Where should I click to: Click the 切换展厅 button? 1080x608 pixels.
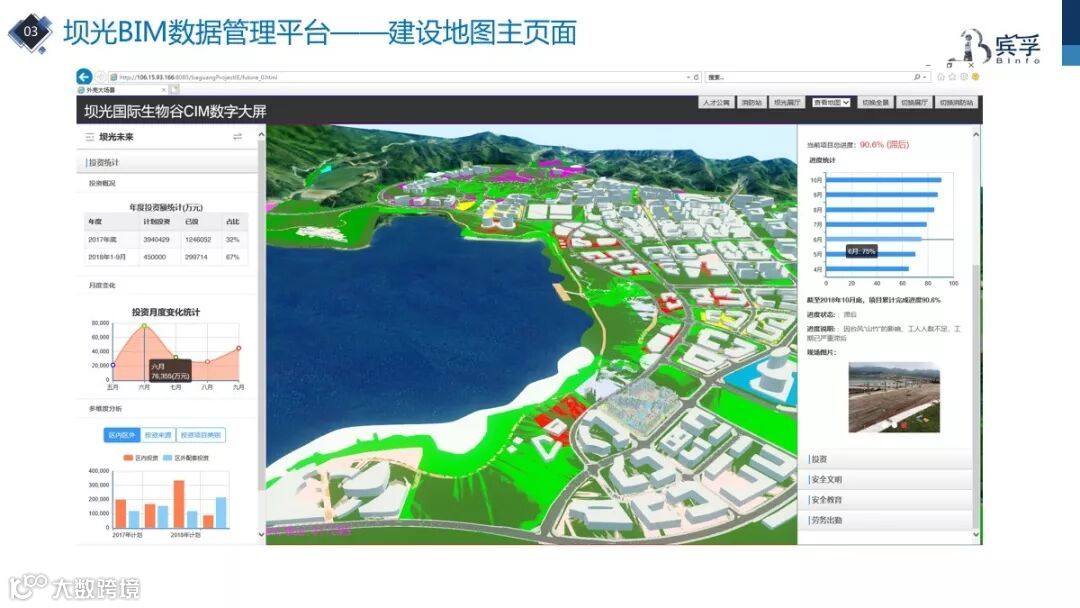(913, 103)
